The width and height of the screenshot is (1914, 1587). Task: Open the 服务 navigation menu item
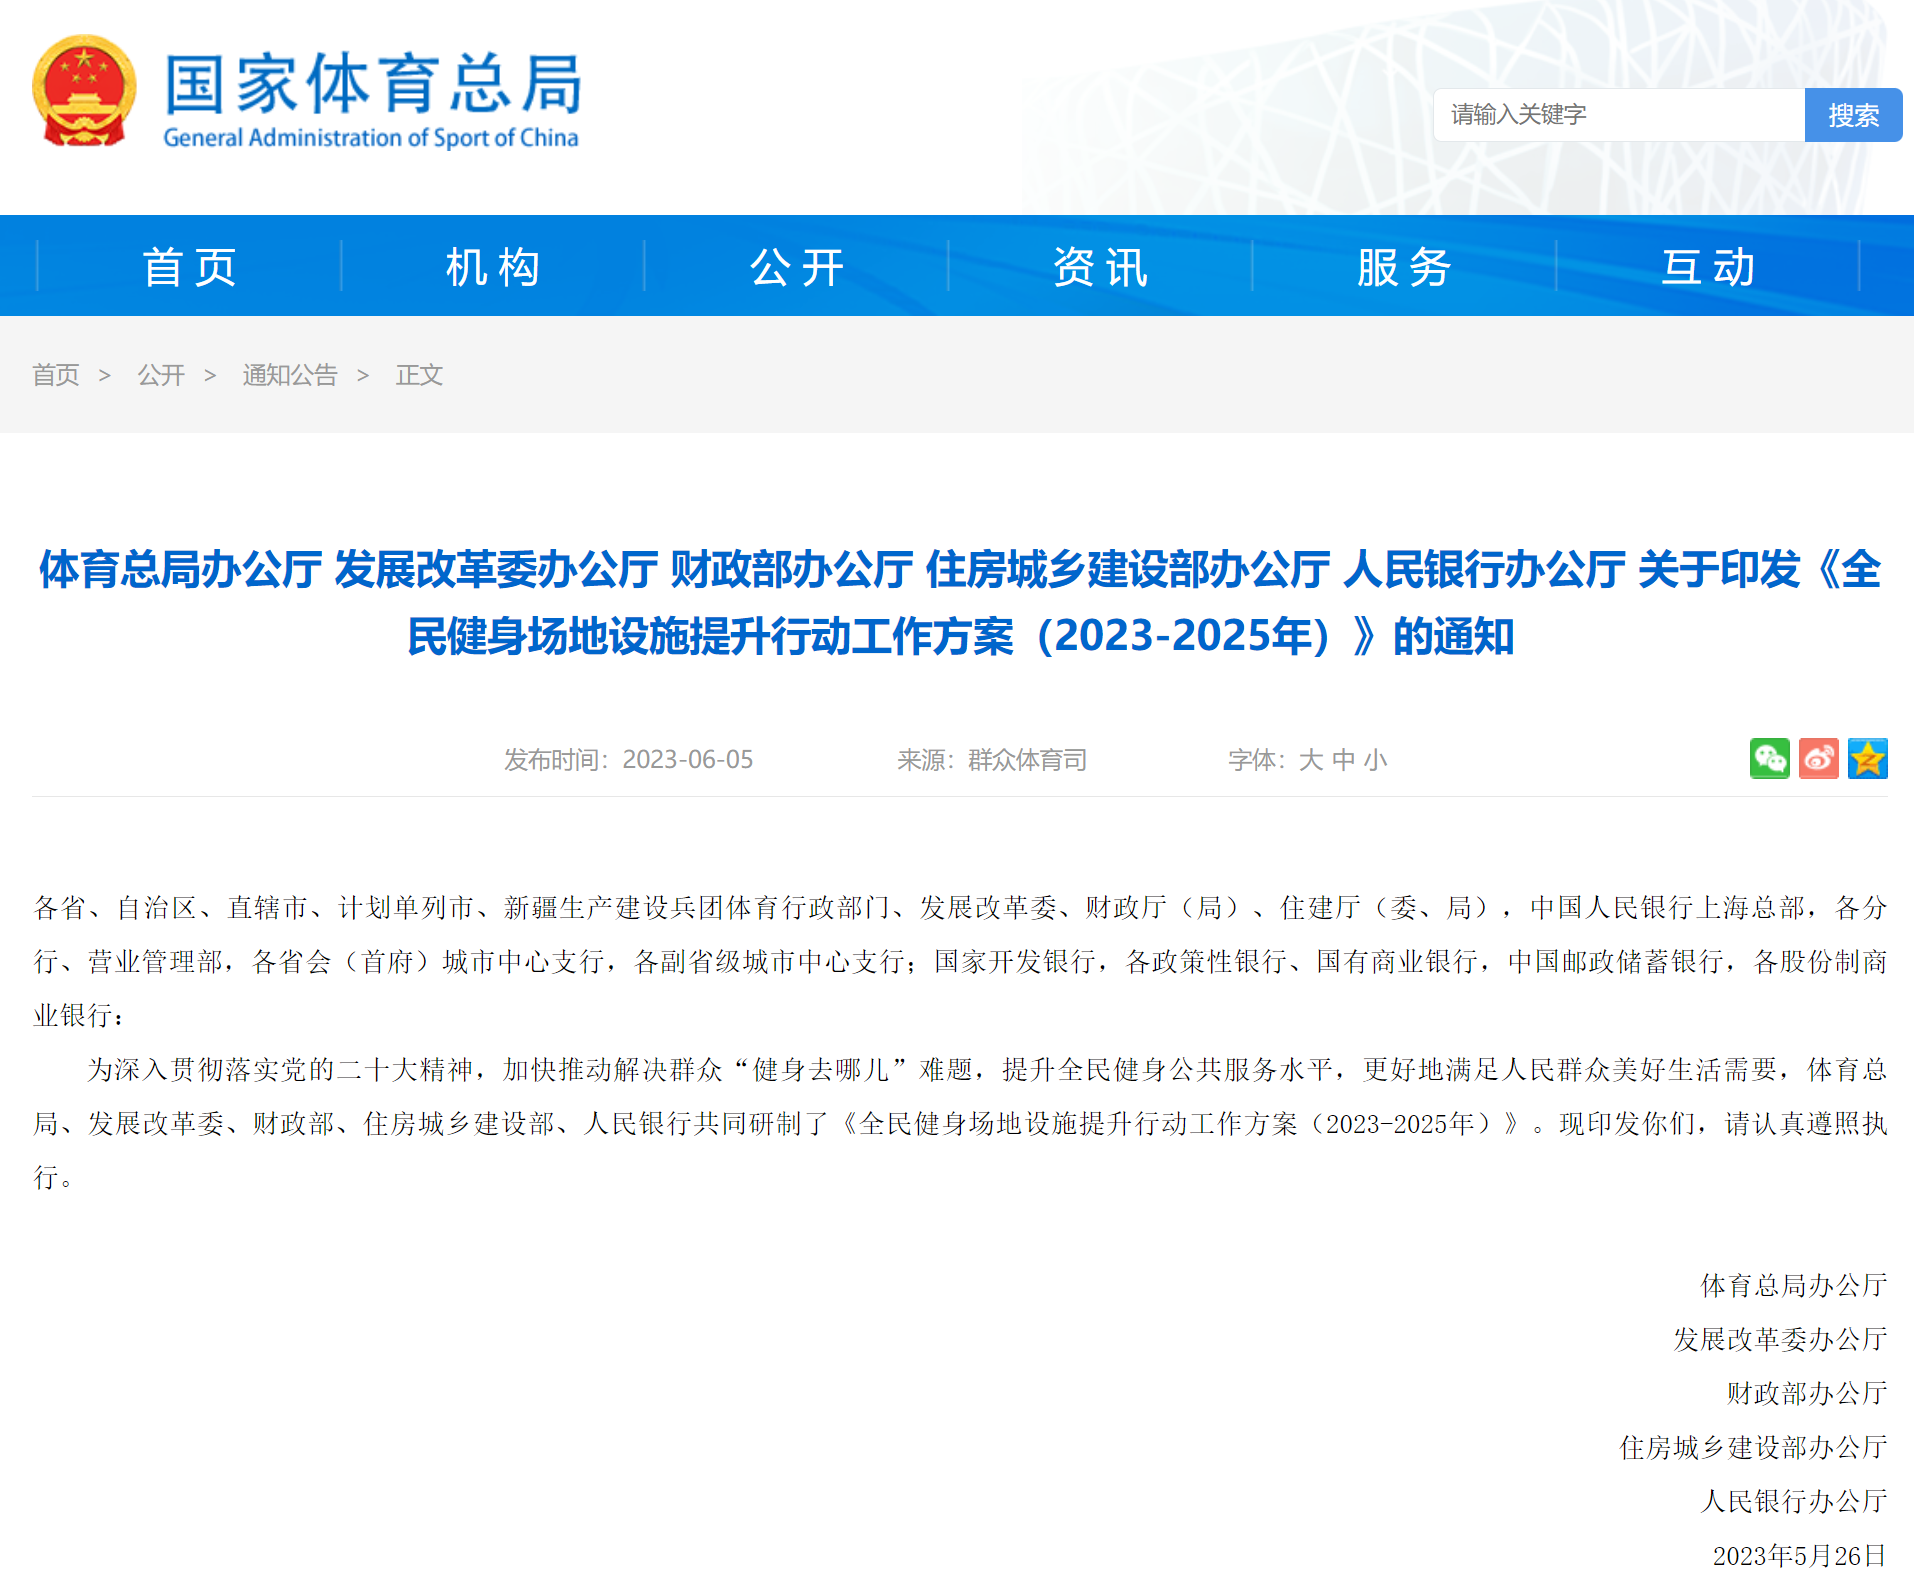pos(1404,267)
